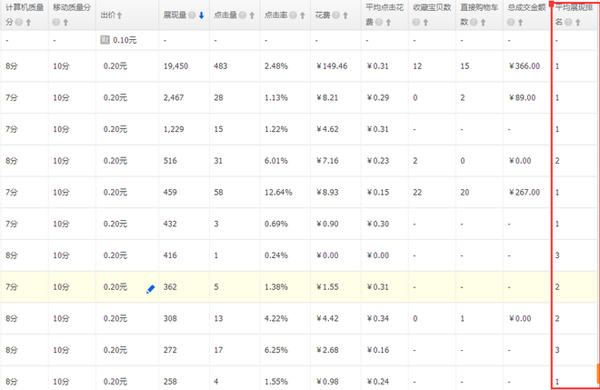The image size is (600, 390).
Task: Click help icon under 收藏宝贝数 header
Action: pyautogui.click(x=416, y=23)
